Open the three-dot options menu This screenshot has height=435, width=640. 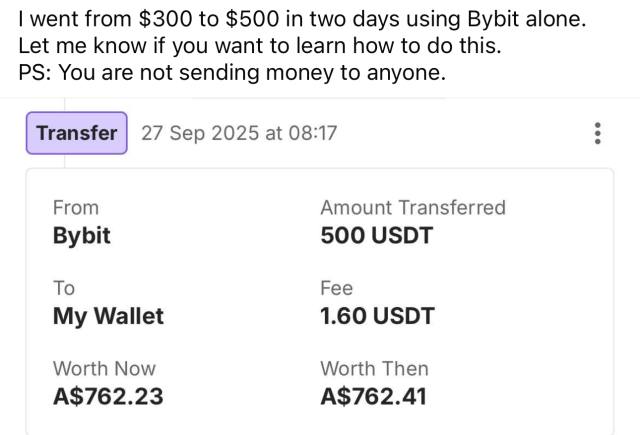598,134
